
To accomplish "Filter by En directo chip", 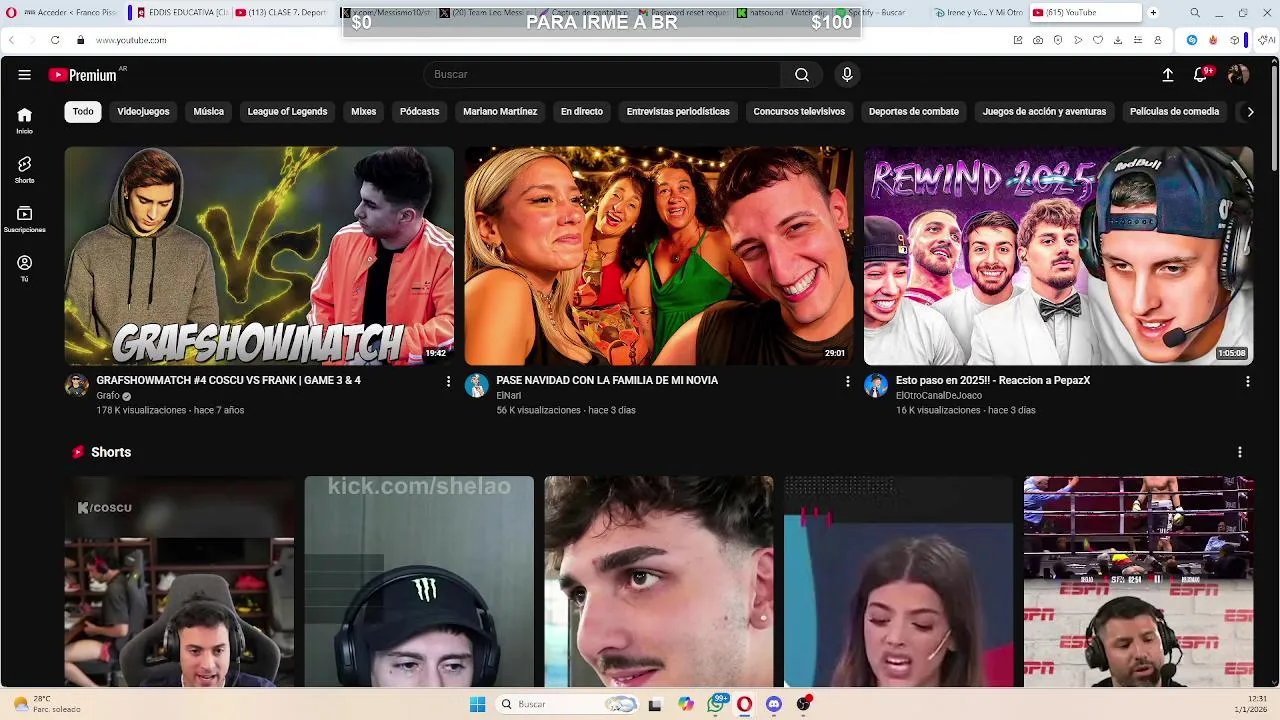I will (582, 112).
